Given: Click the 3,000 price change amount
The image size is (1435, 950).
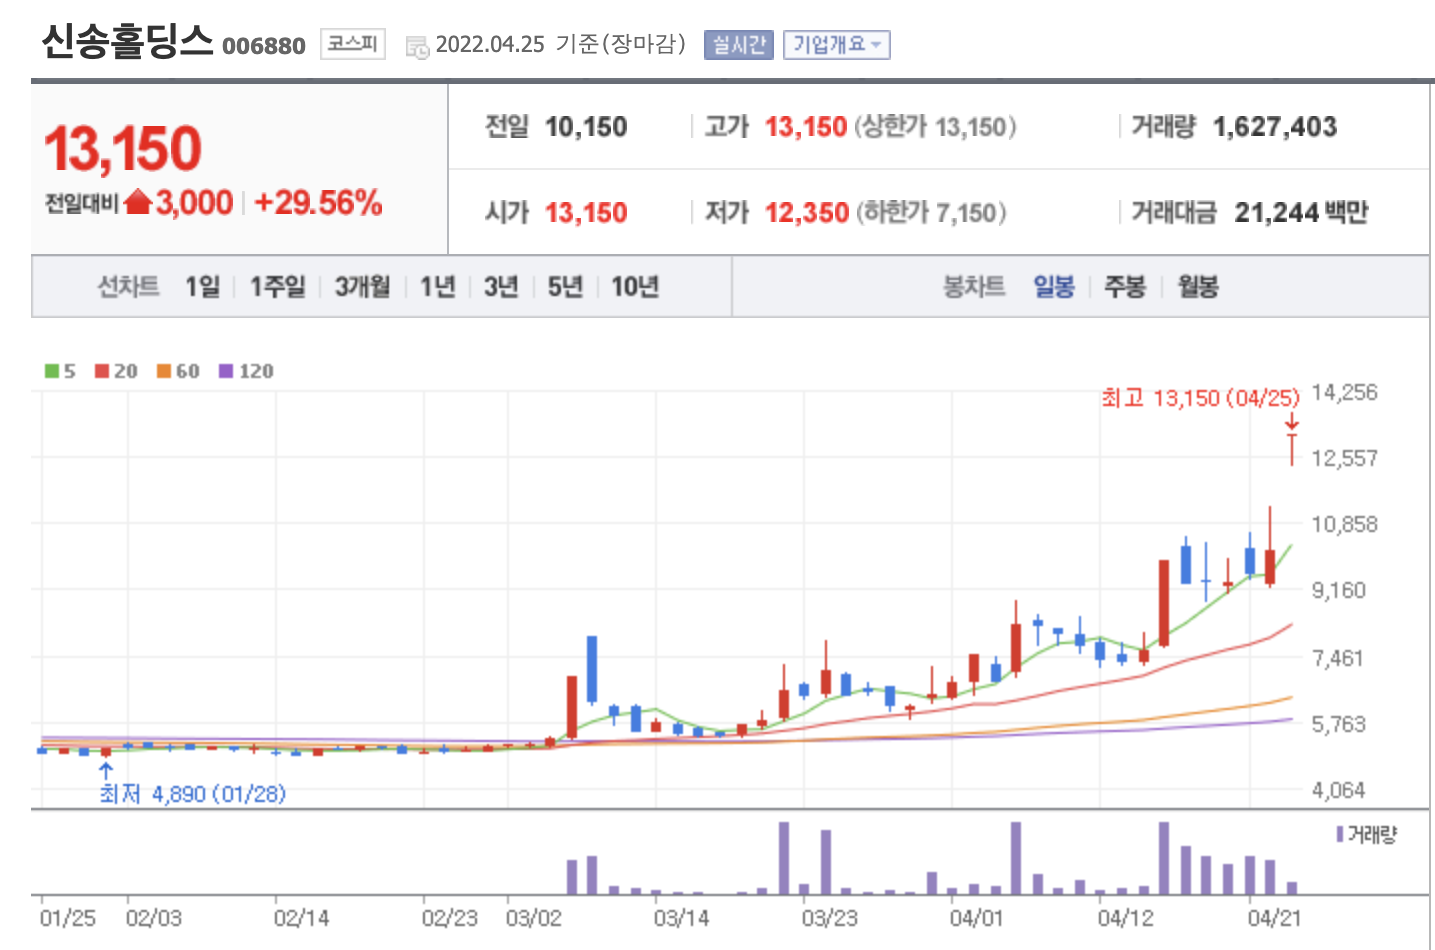Looking at the screenshot, I should pos(194,203).
